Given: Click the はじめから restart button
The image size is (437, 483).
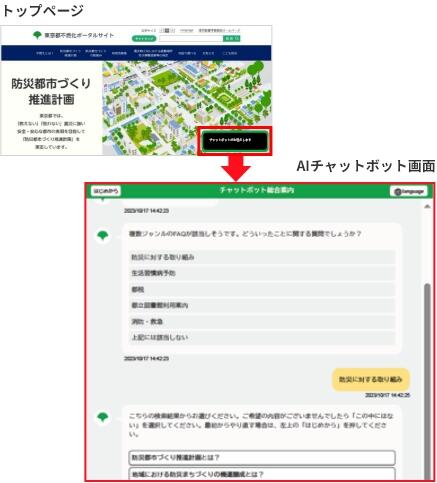Looking at the screenshot, I should (106, 191).
